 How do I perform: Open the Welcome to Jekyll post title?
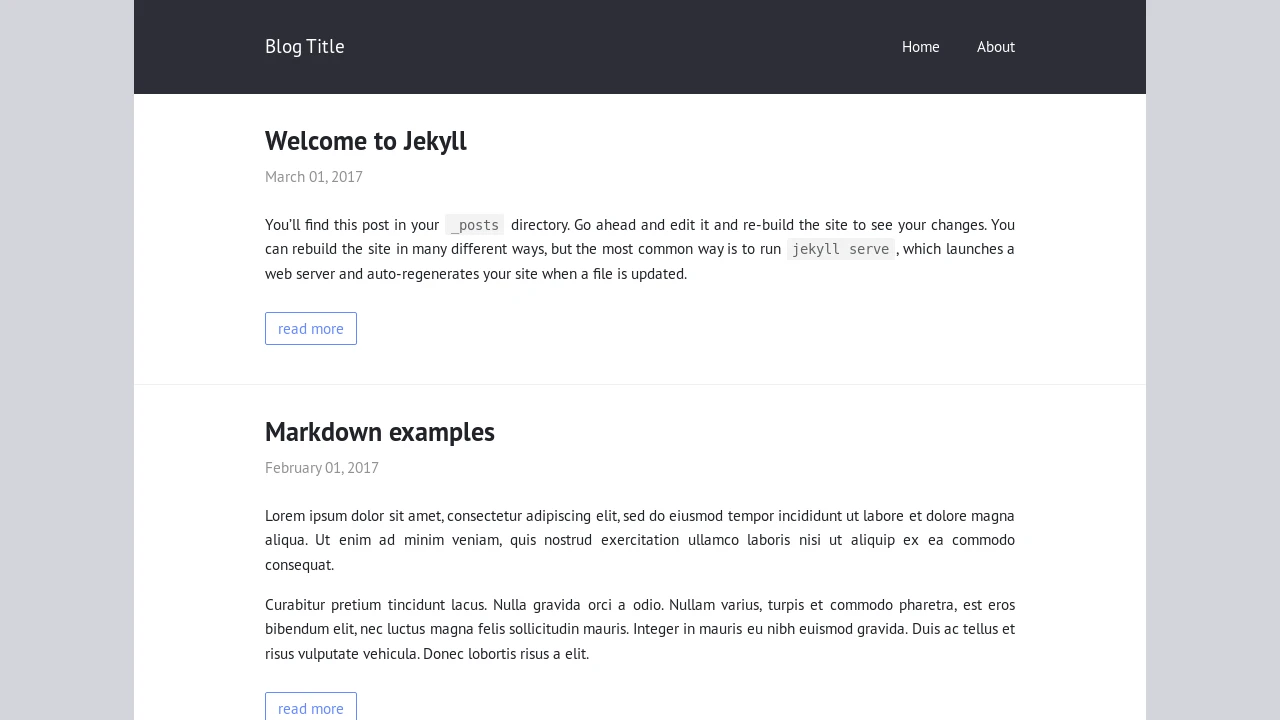pos(366,141)
